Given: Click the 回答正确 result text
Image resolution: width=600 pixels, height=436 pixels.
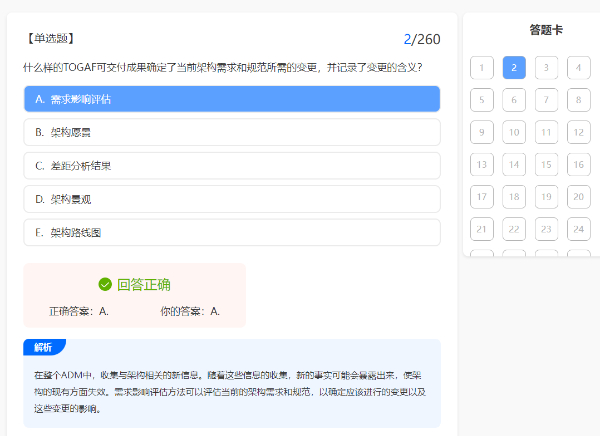Looking at the screenshot, I should (143, 285).
